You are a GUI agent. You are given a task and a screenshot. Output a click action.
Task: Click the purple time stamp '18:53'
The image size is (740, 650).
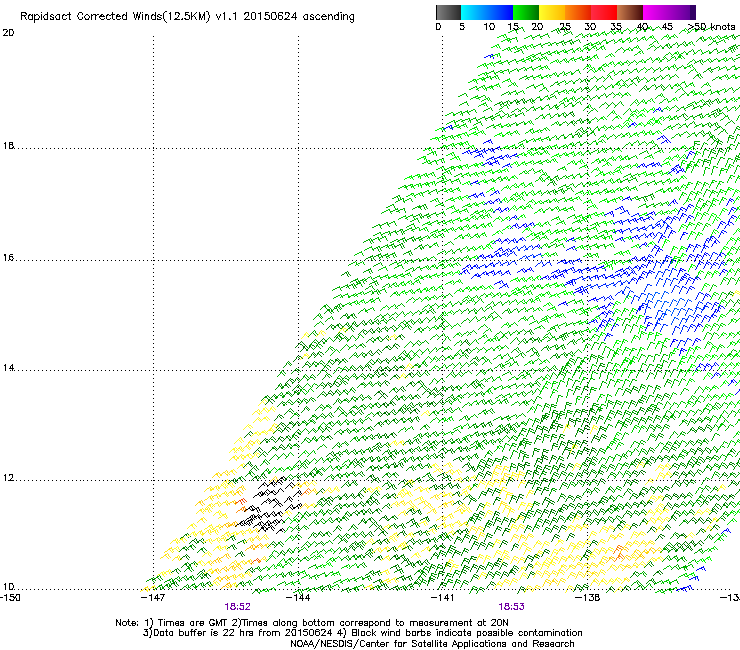click(512, 607)
